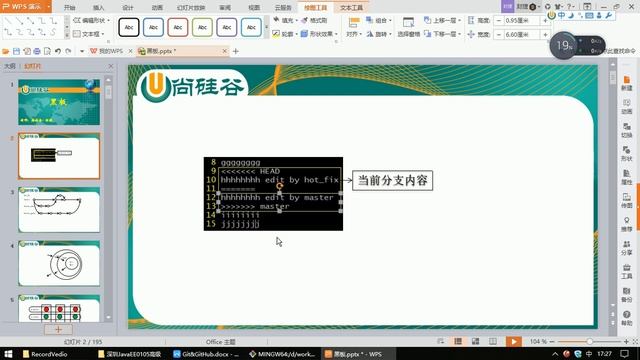Screen dimensions: 640x360
Task: Open the WPS 演示 application menu
Action: click(x=26, y=7)
